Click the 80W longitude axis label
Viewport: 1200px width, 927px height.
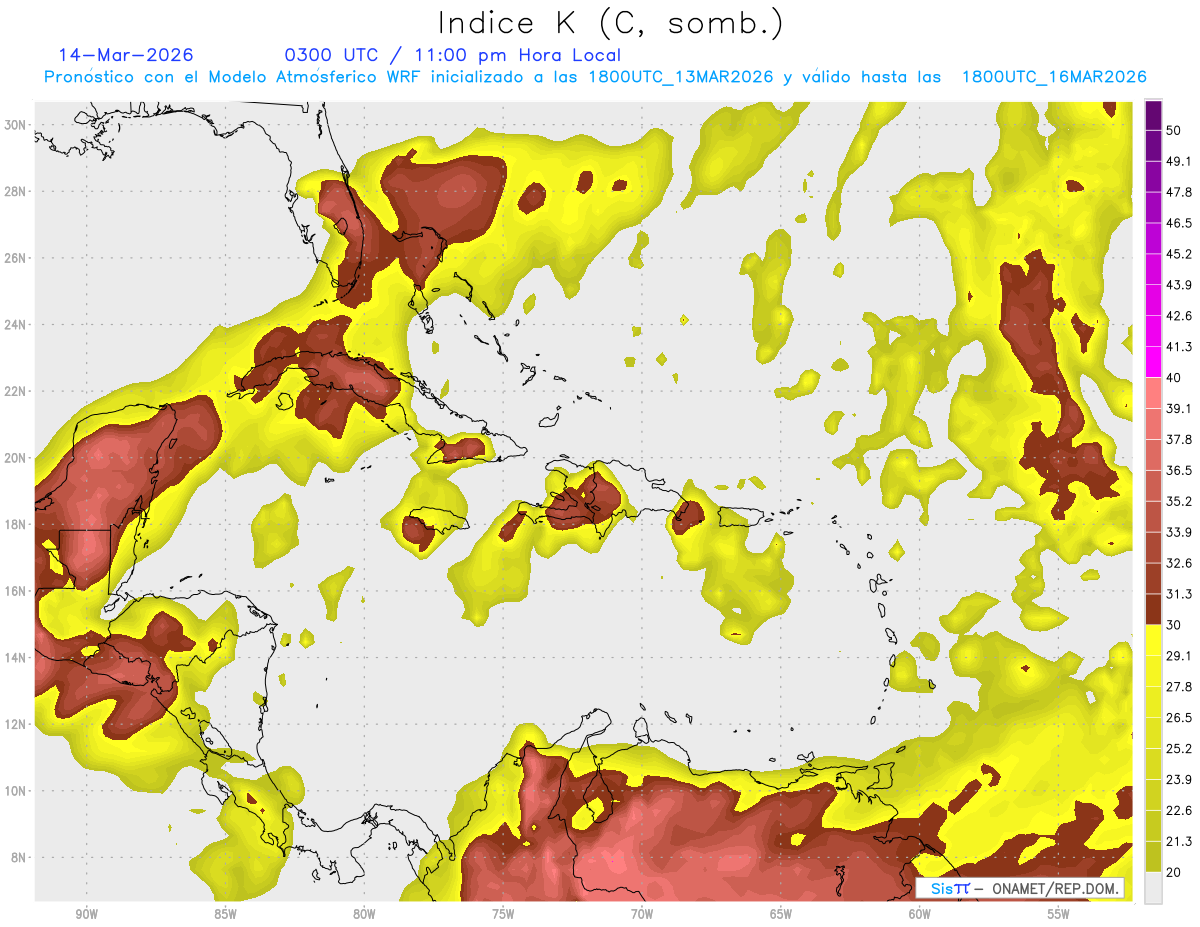364,914
